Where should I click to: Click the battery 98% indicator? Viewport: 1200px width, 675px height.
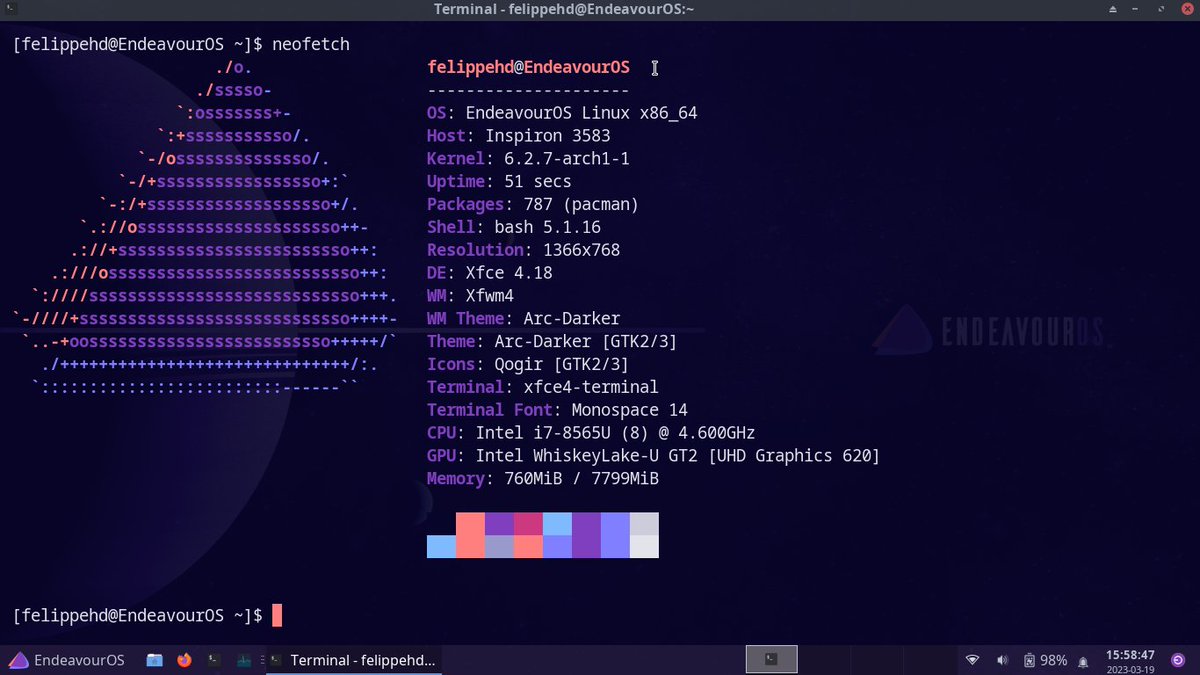coord(1045,660)
